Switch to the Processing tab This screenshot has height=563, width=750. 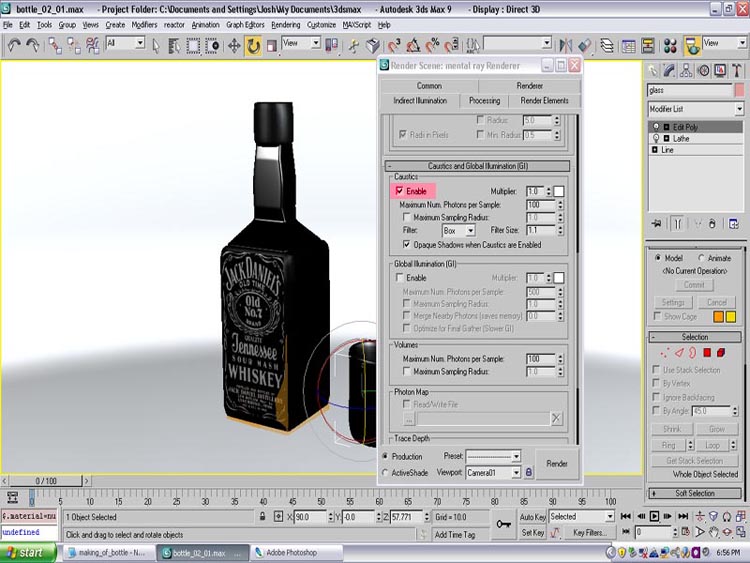pos(484,101)
